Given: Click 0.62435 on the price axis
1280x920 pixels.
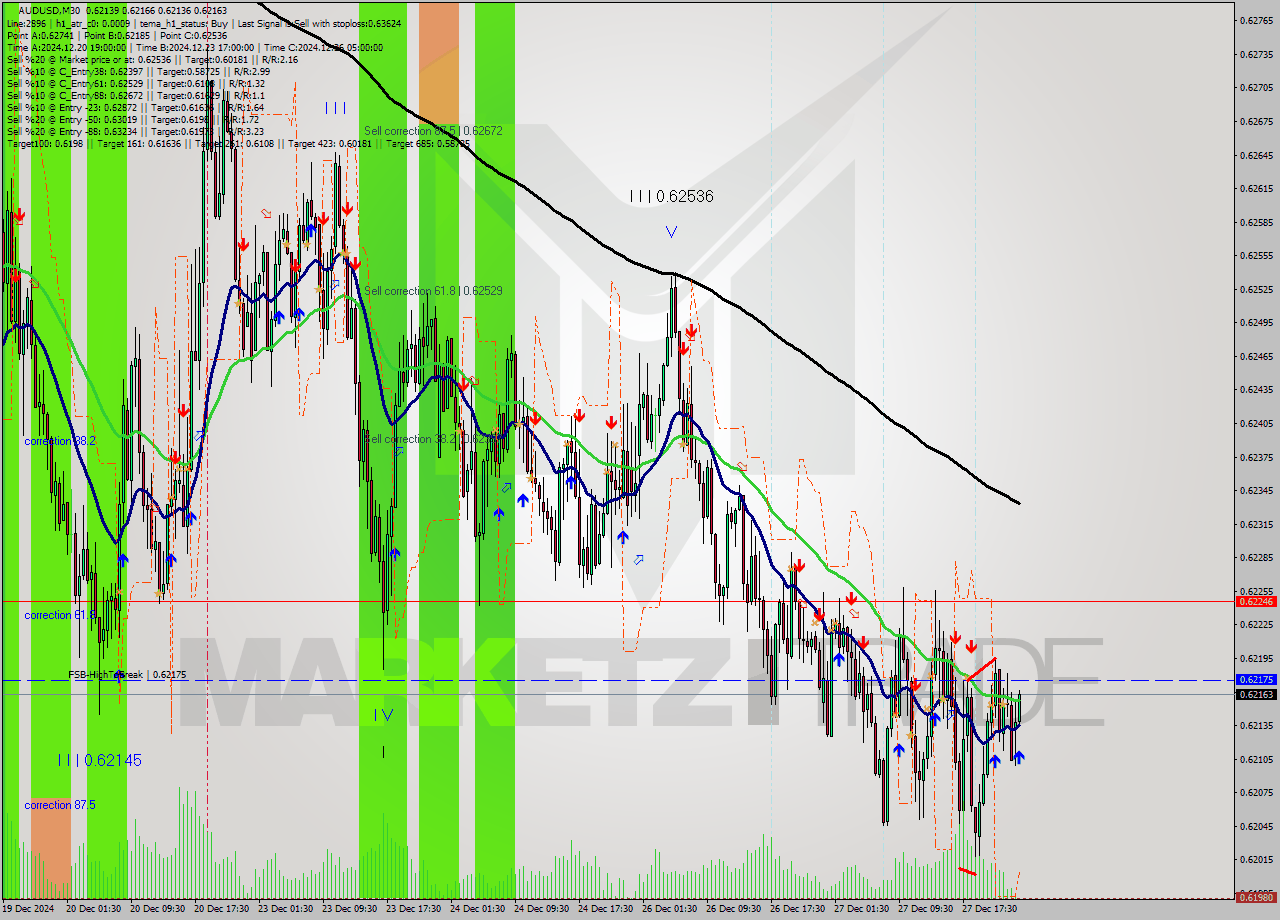Looking at the screenshot, I should pos(1256,389).
